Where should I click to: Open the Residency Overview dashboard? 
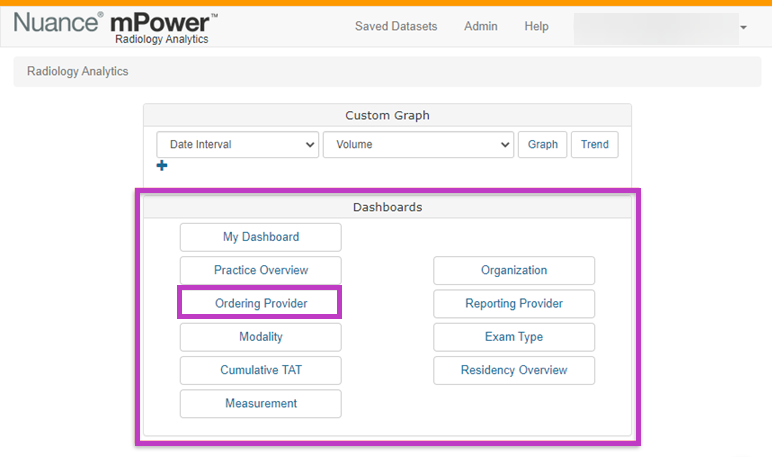[514, 370]
